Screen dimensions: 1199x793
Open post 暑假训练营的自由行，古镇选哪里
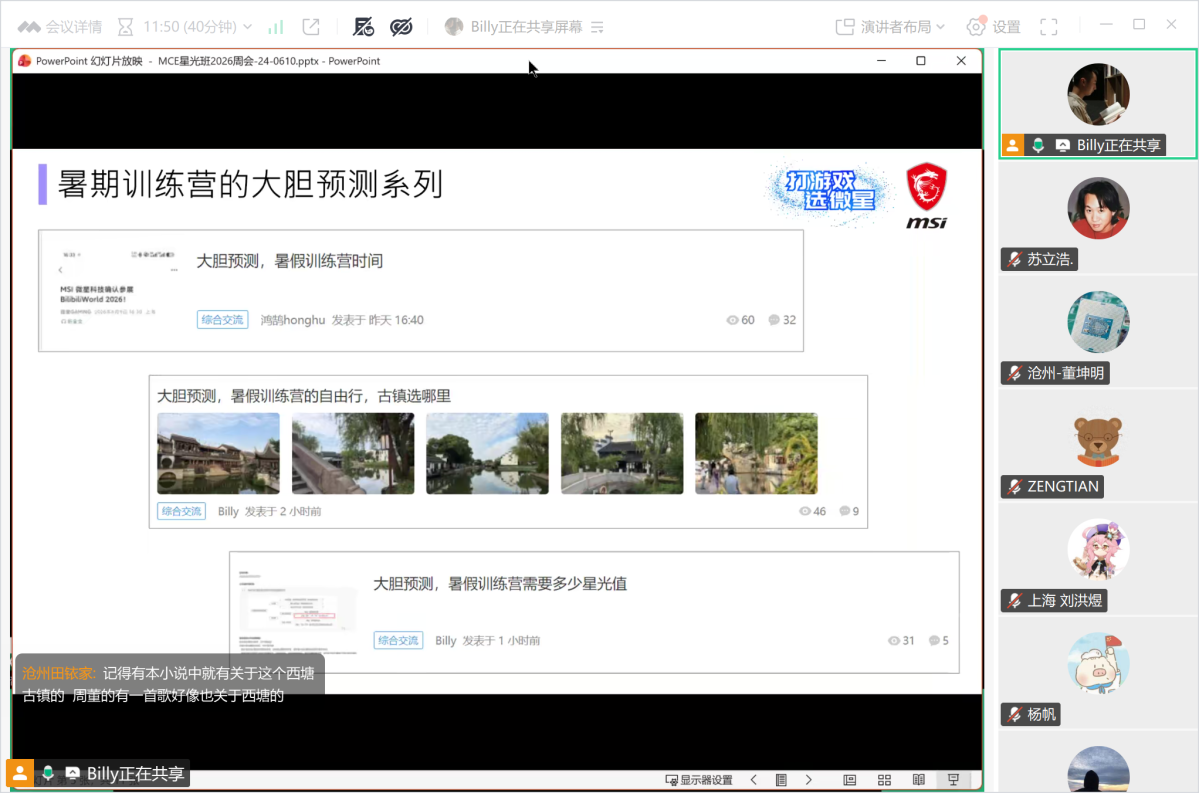(304, 396)
